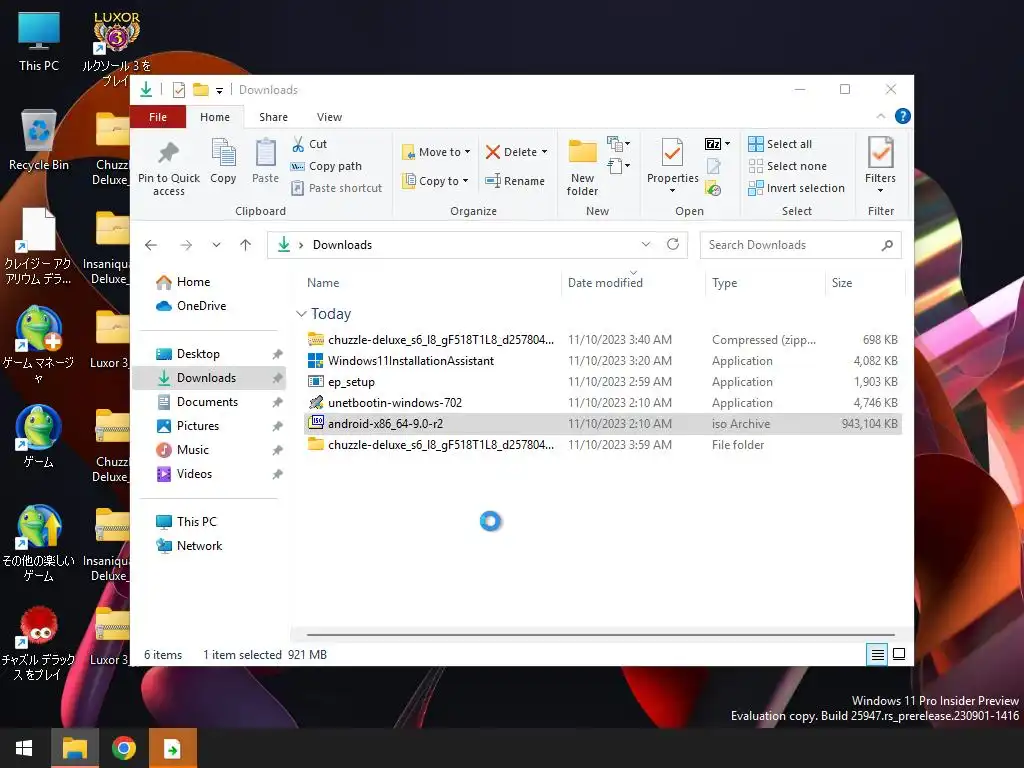Open the Move to dropdown
The image size is (1024, 768).
(x=436, y=152)
